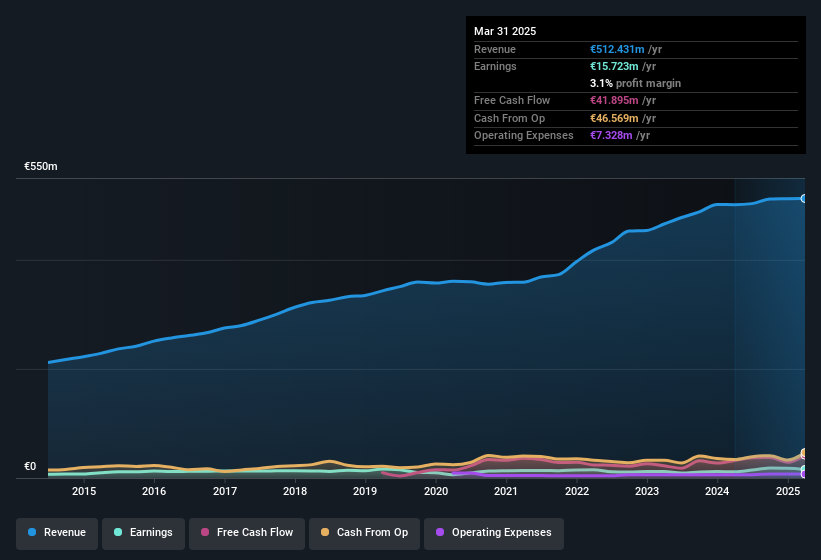Image resolution: width=821 pixels, height=560 pixels.
Task: Click the 2021 x-axis label
Action: pyautogui.click(x=506, y=491)
